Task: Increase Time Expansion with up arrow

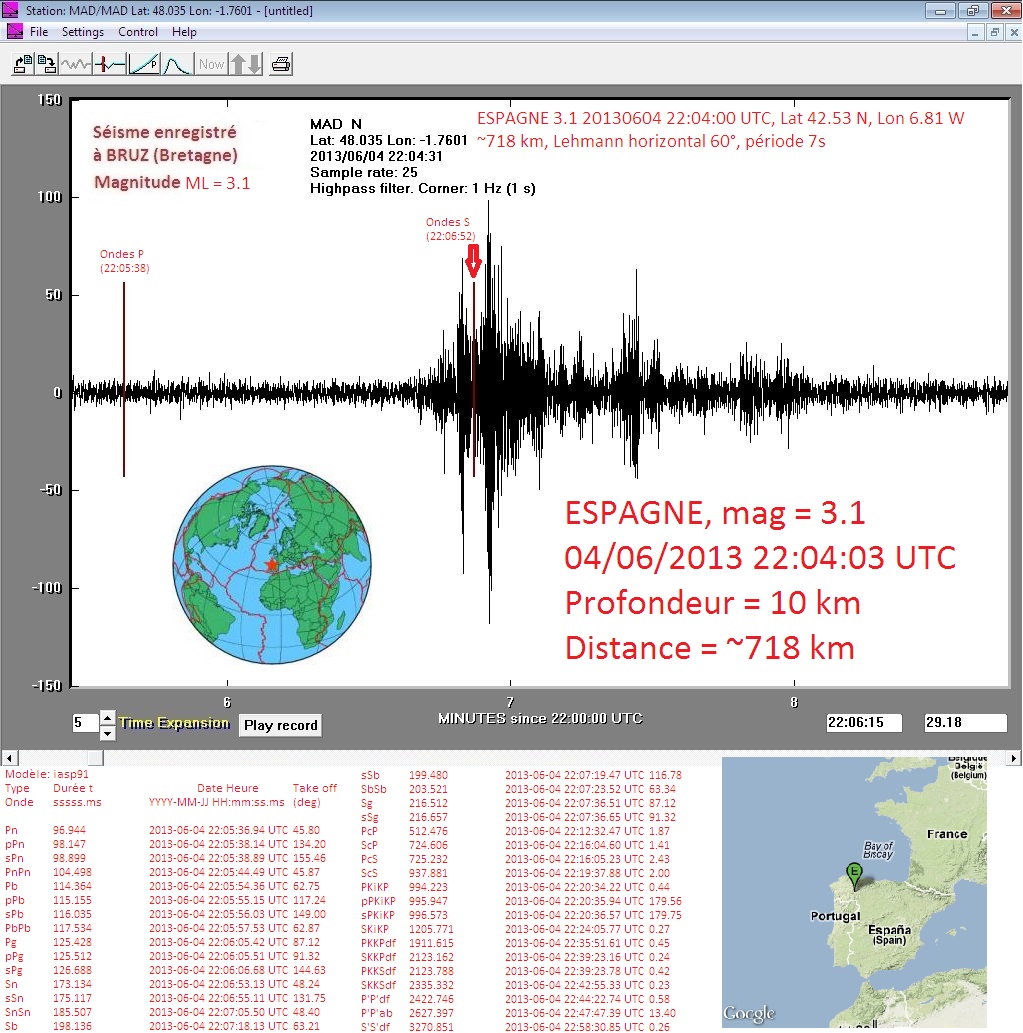Action: [107, 716]
